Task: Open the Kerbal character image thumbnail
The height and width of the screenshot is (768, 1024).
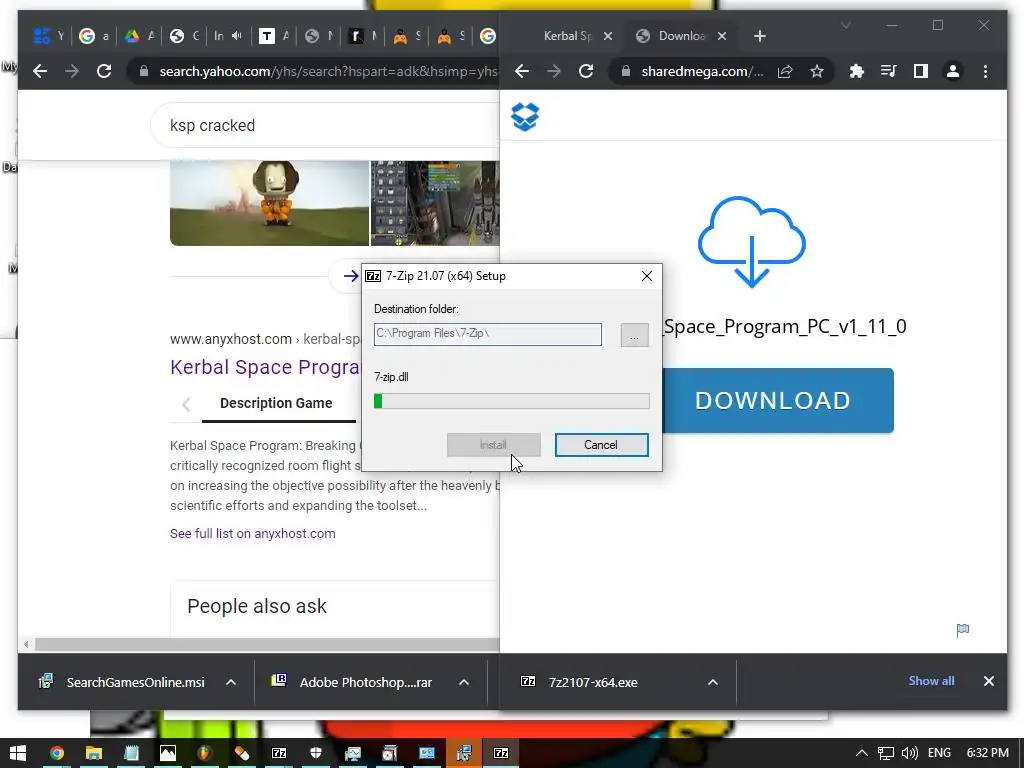Action: (x=269, y=203)
